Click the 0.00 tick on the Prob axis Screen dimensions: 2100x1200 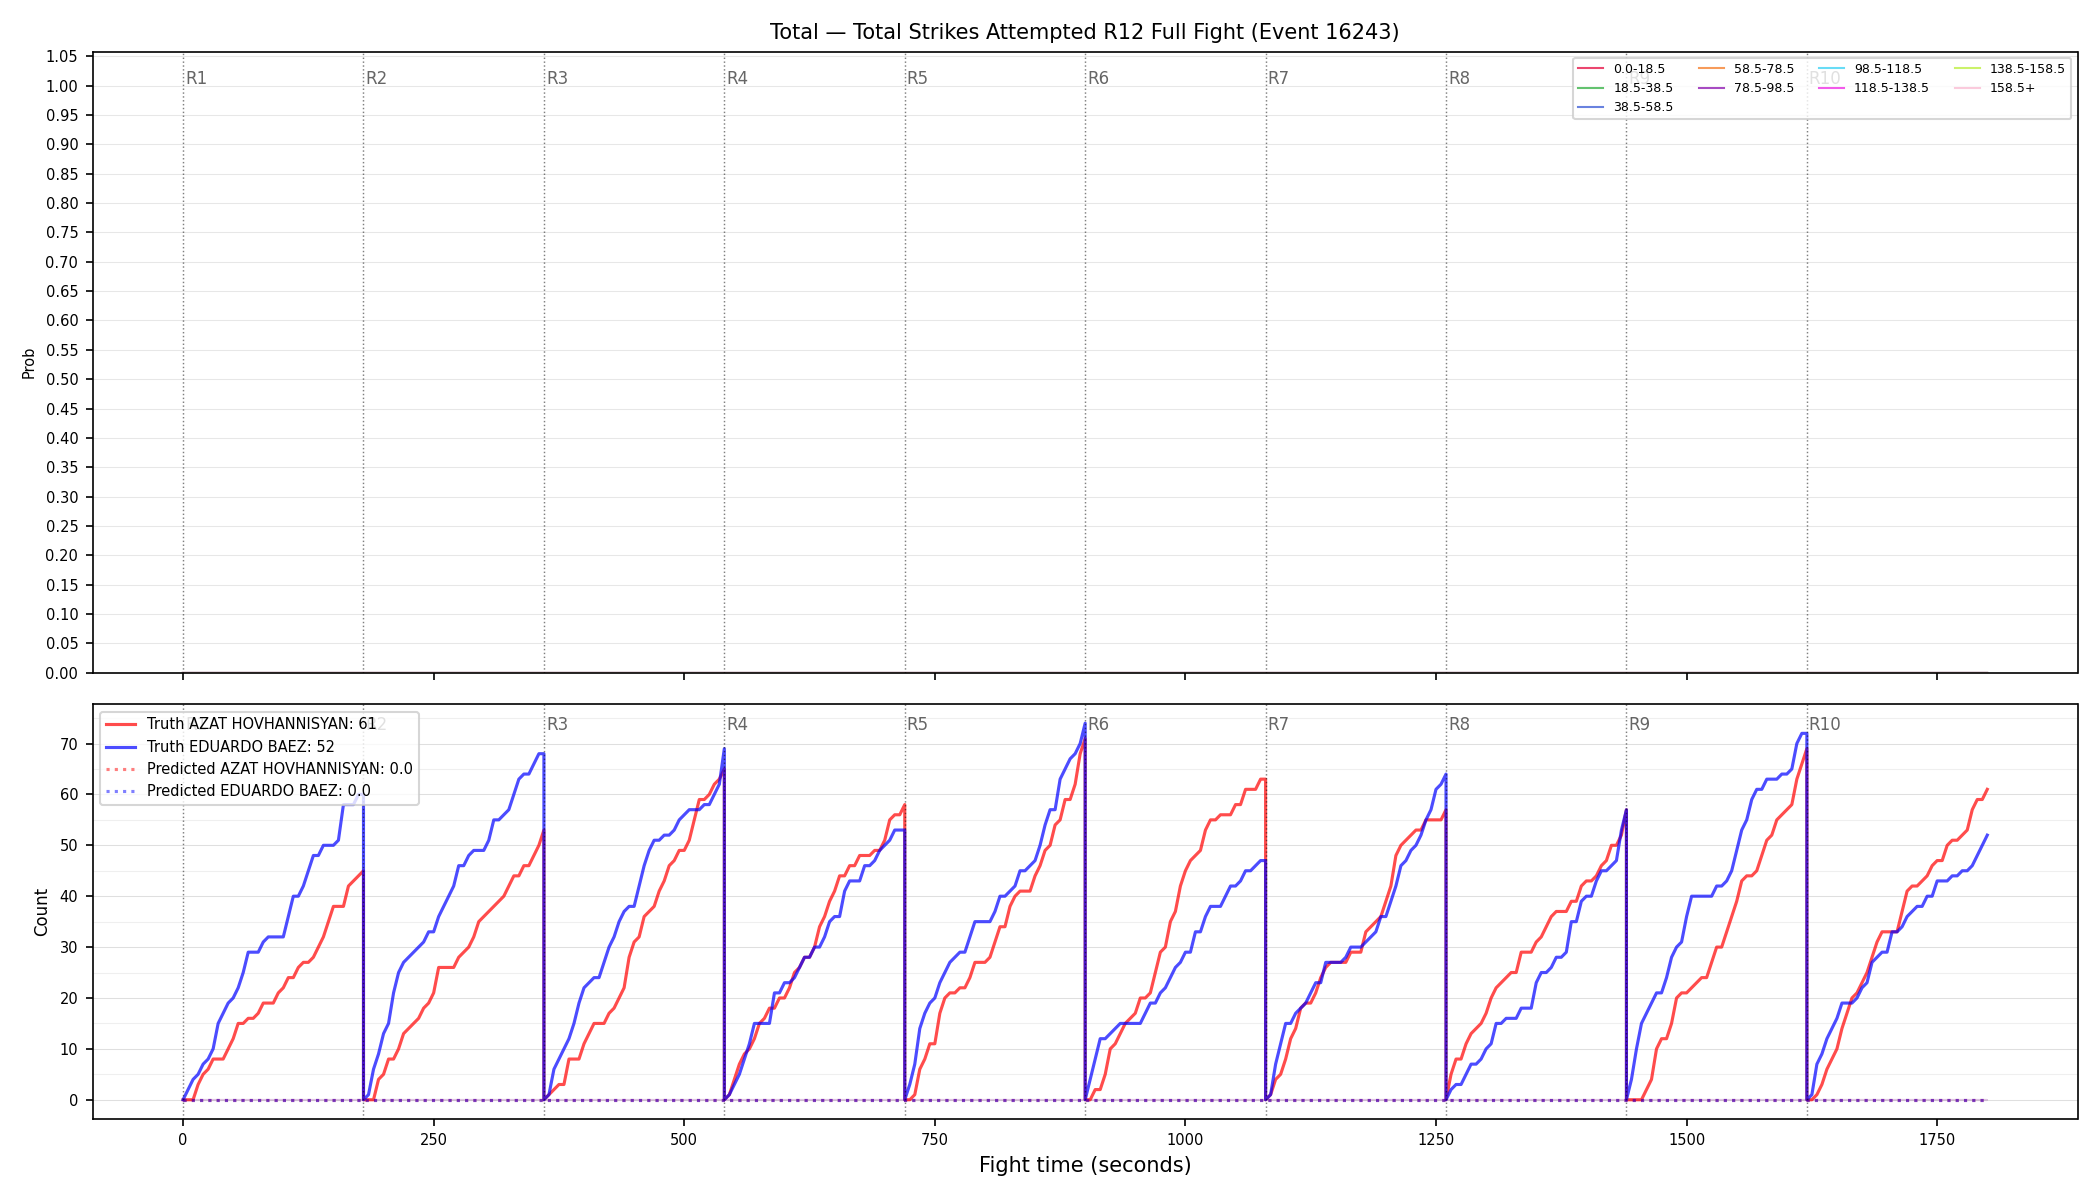tap(62, 674)
